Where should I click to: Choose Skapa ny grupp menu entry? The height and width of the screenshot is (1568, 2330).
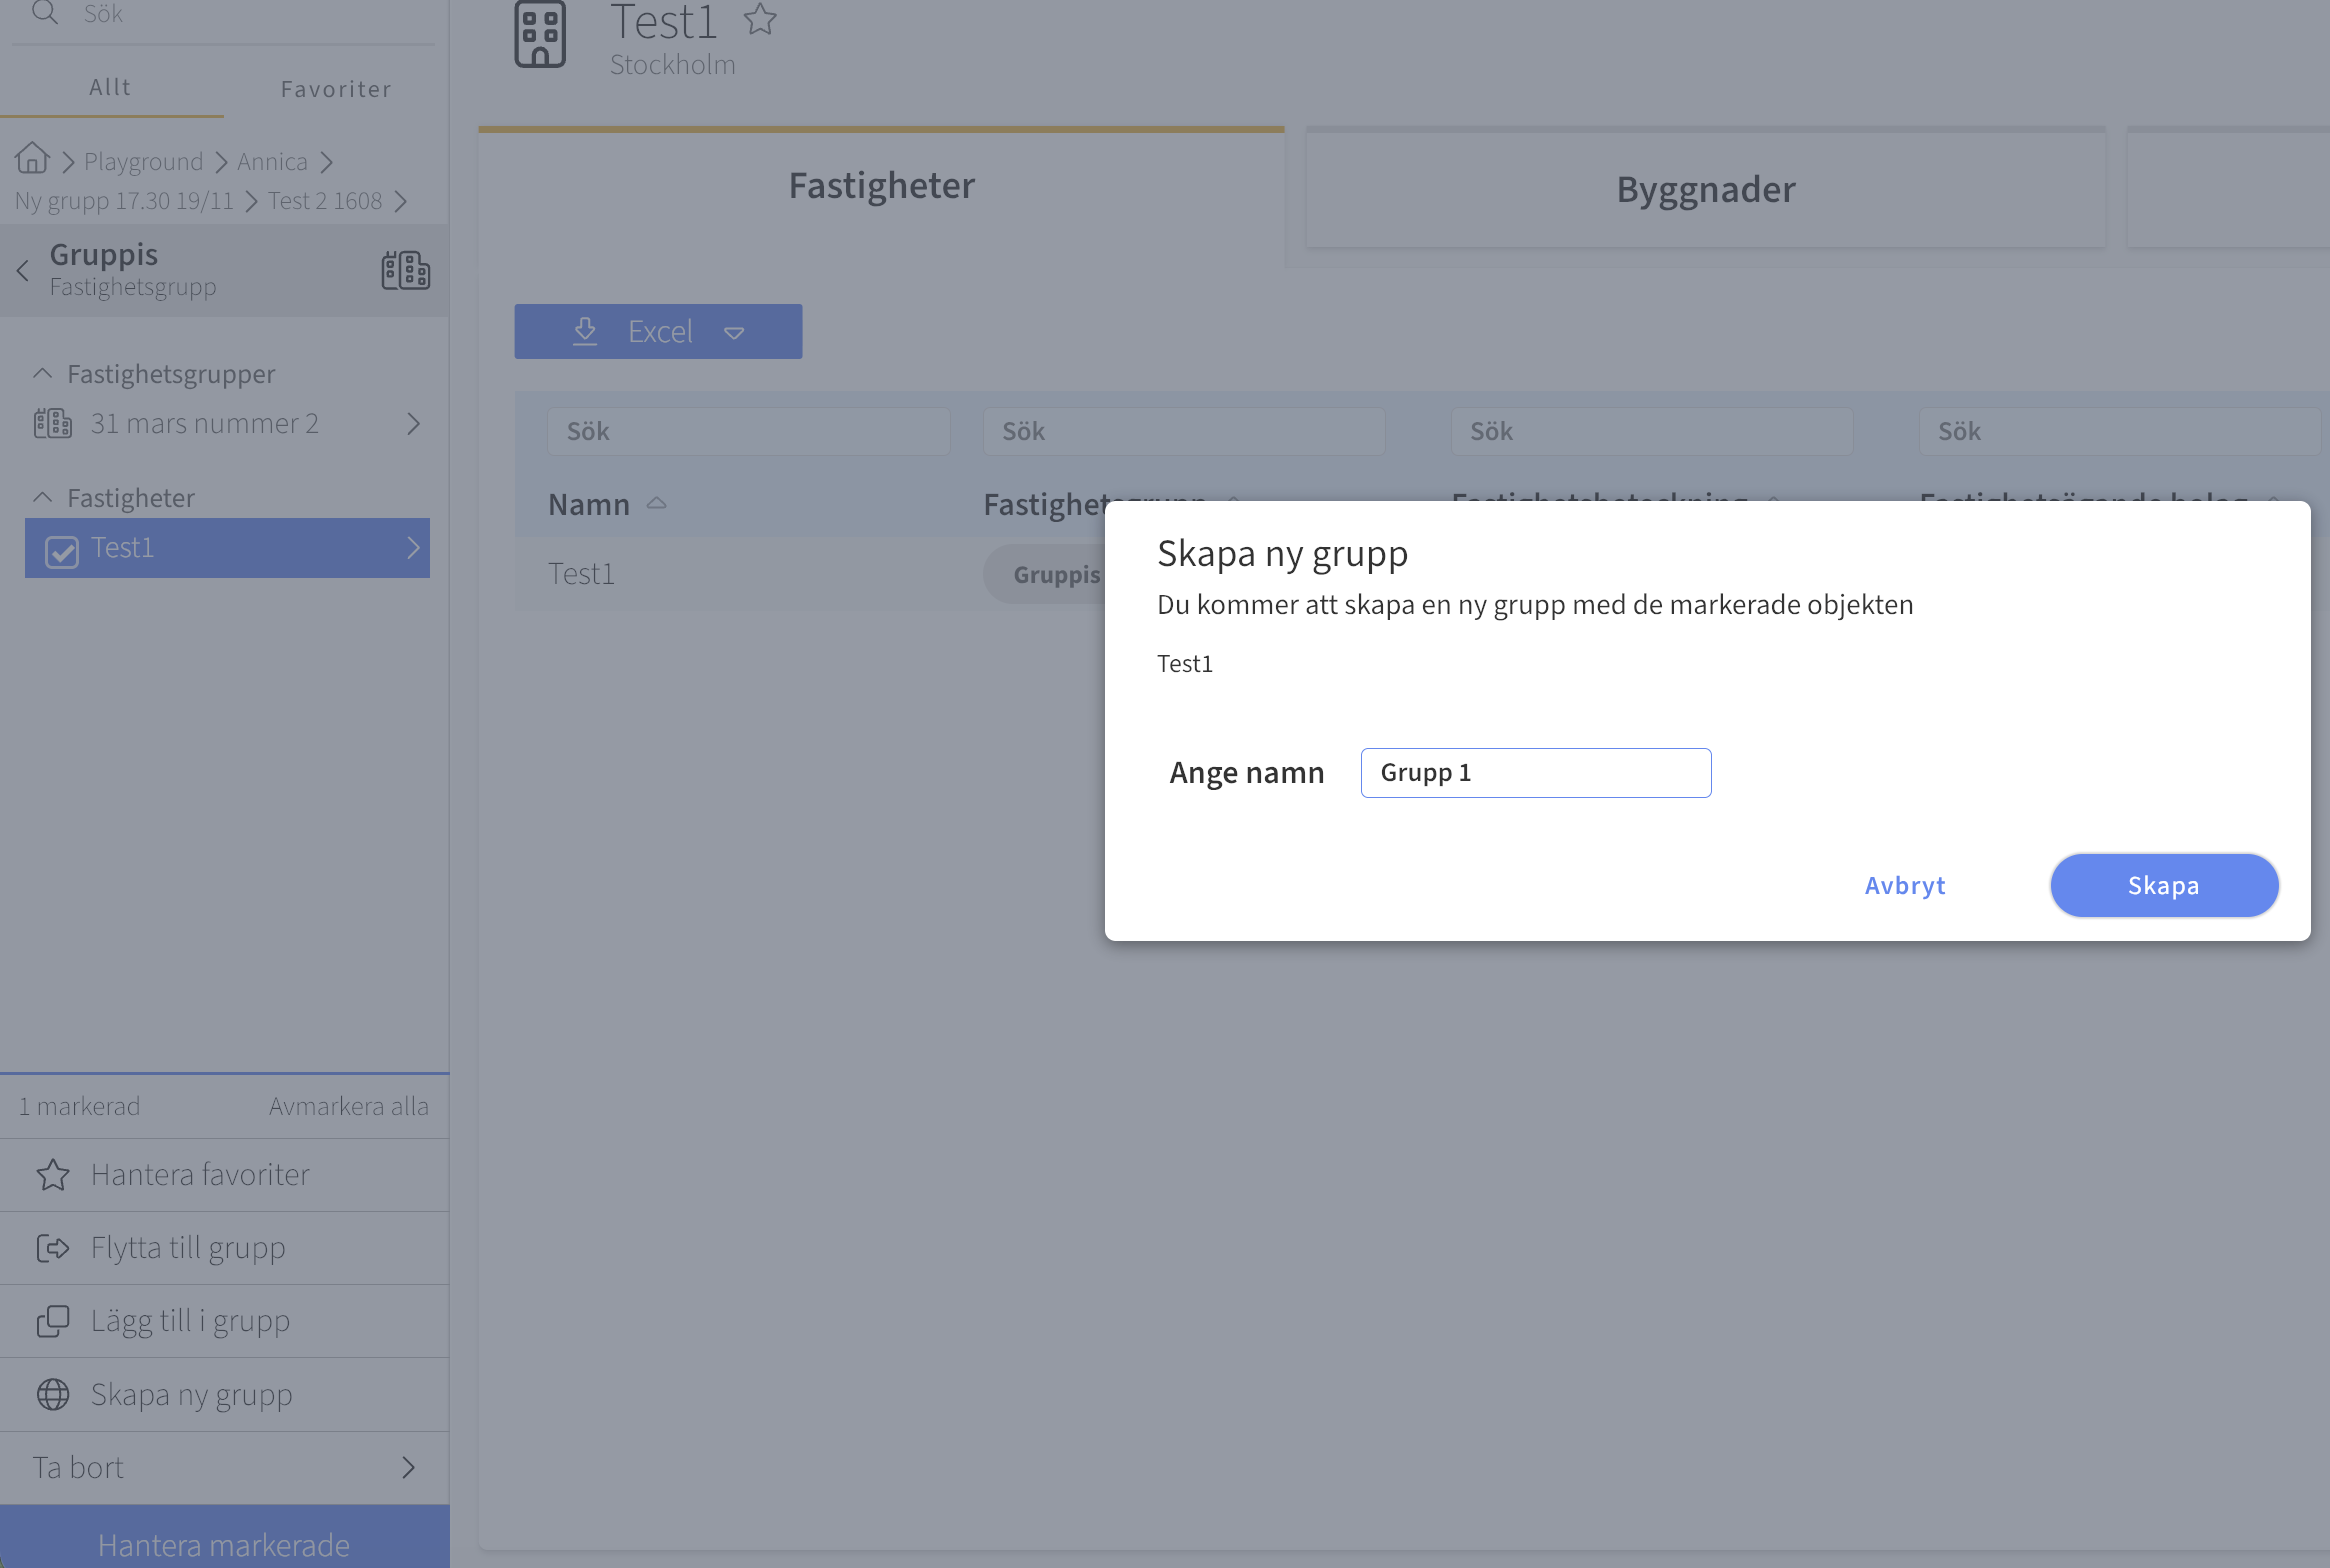[224, 1394]
